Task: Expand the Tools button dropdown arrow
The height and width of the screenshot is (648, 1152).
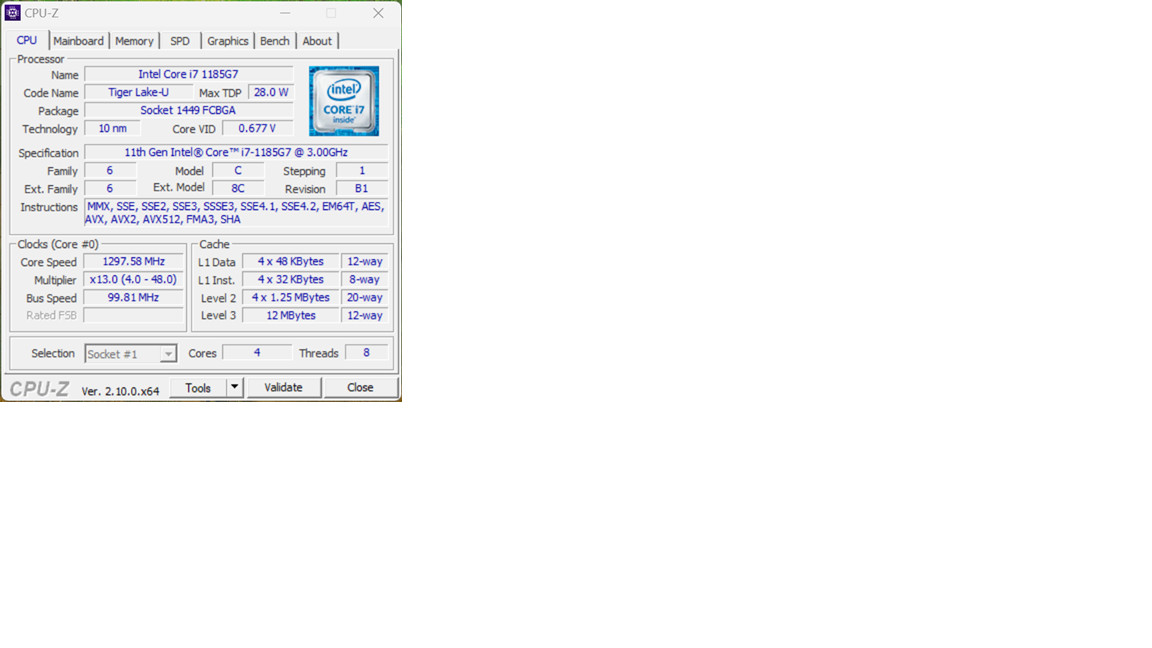Action: click(x=234, y=387)
